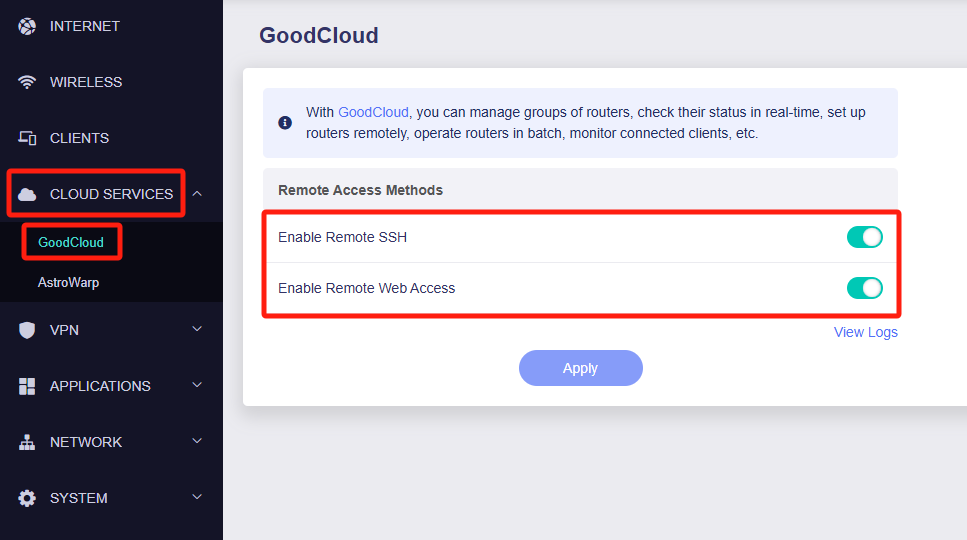Expand the VPN menu chevron
Screen dimensions: 967x540
197,329
